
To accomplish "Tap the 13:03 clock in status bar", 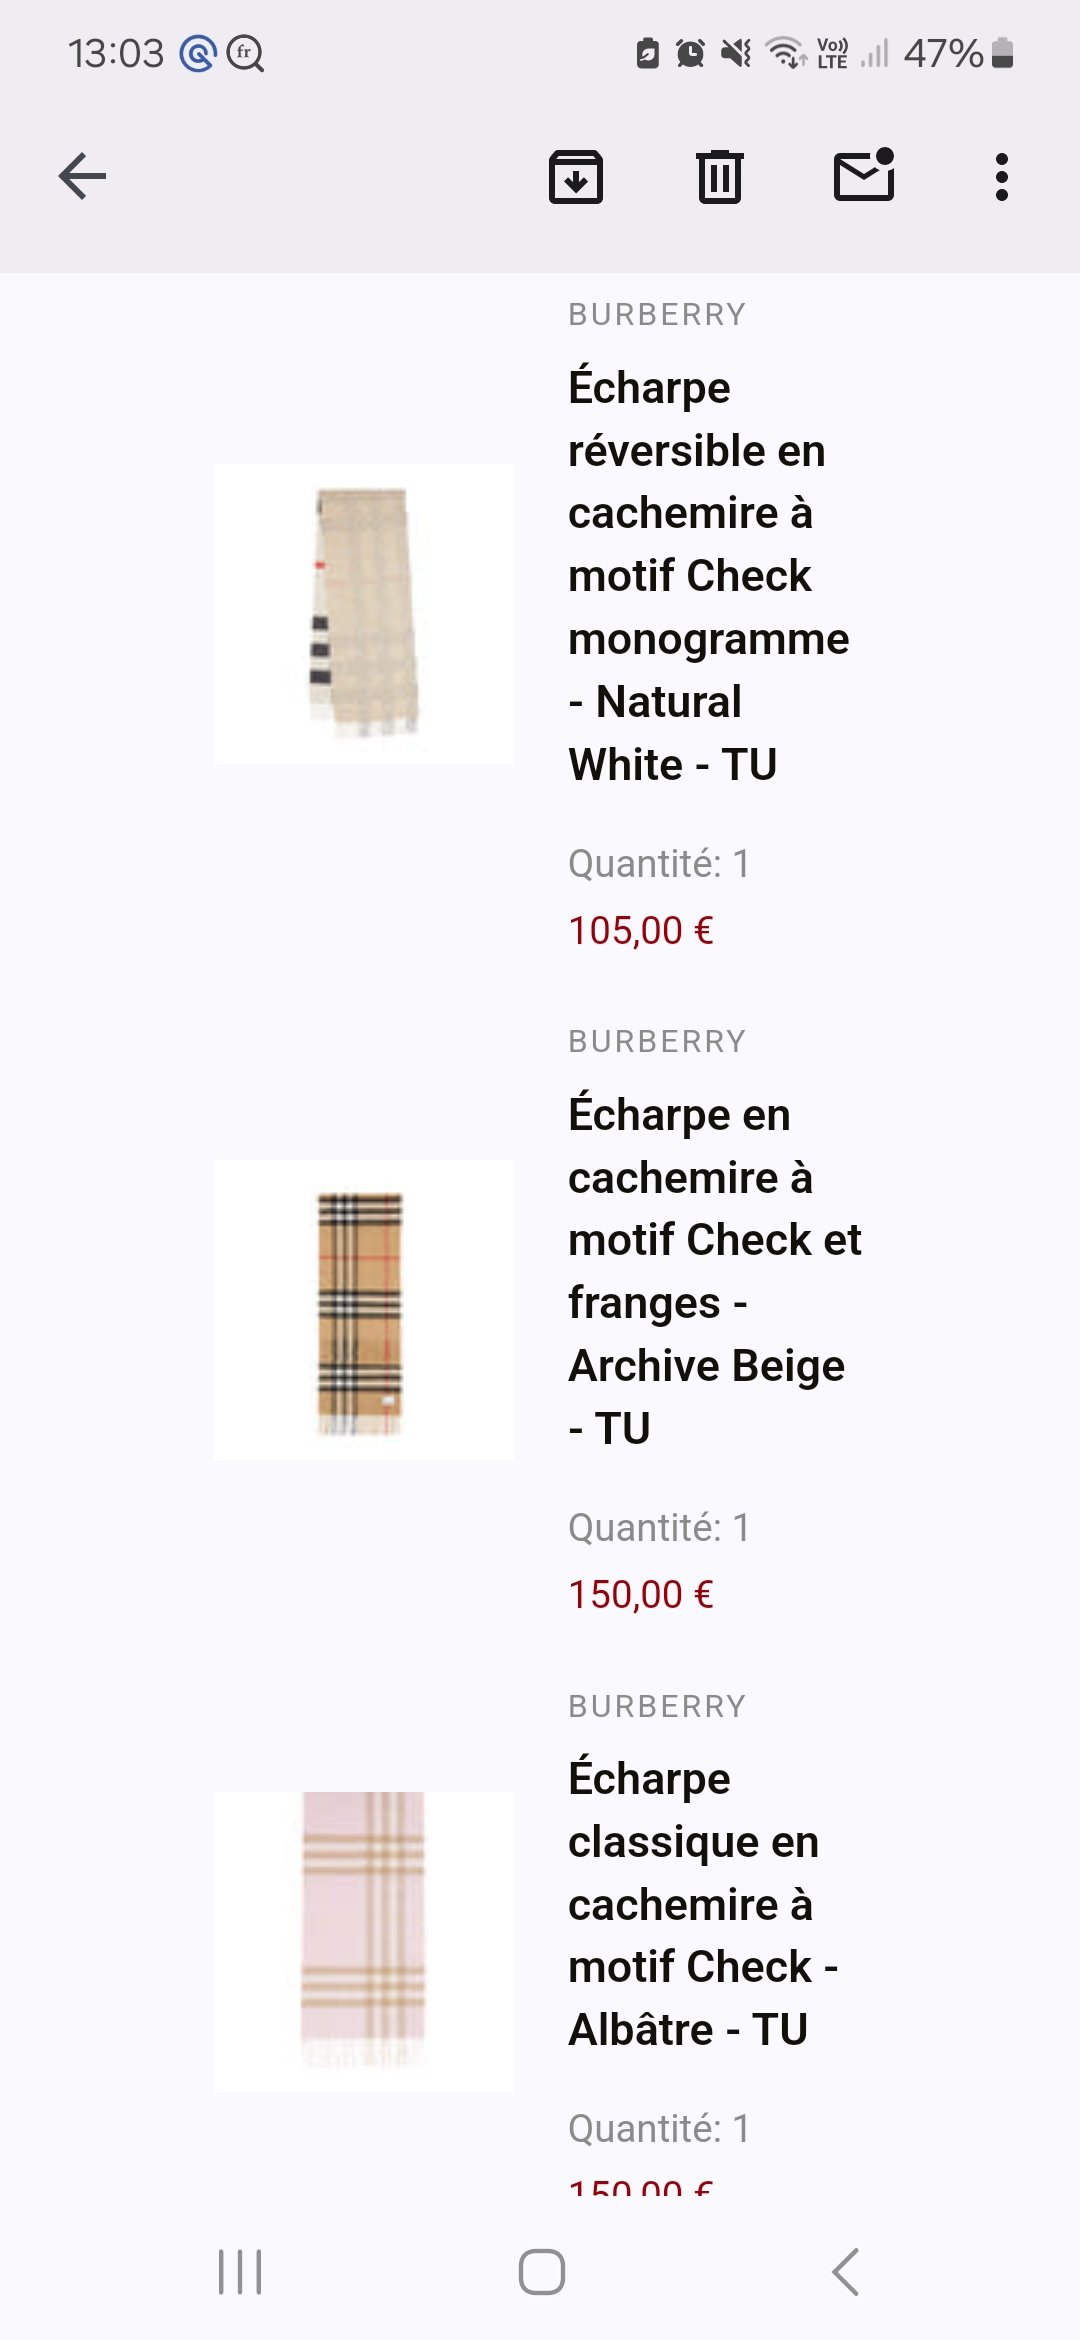I will click(x=116, y=53).
